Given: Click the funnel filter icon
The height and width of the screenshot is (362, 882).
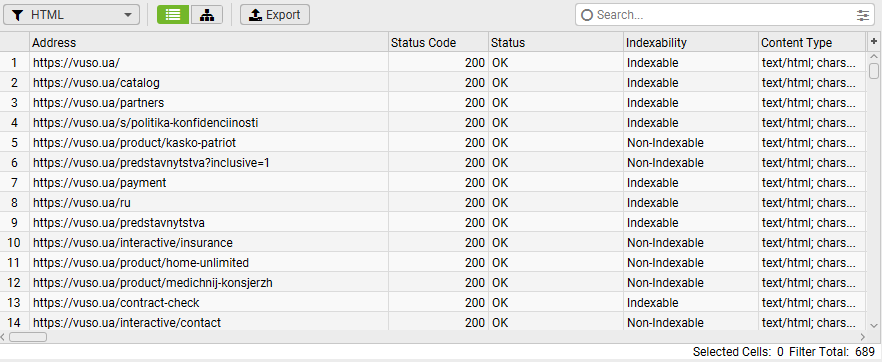Looking at the screenshot, I should pyautogui.click(x=18, y=15).
